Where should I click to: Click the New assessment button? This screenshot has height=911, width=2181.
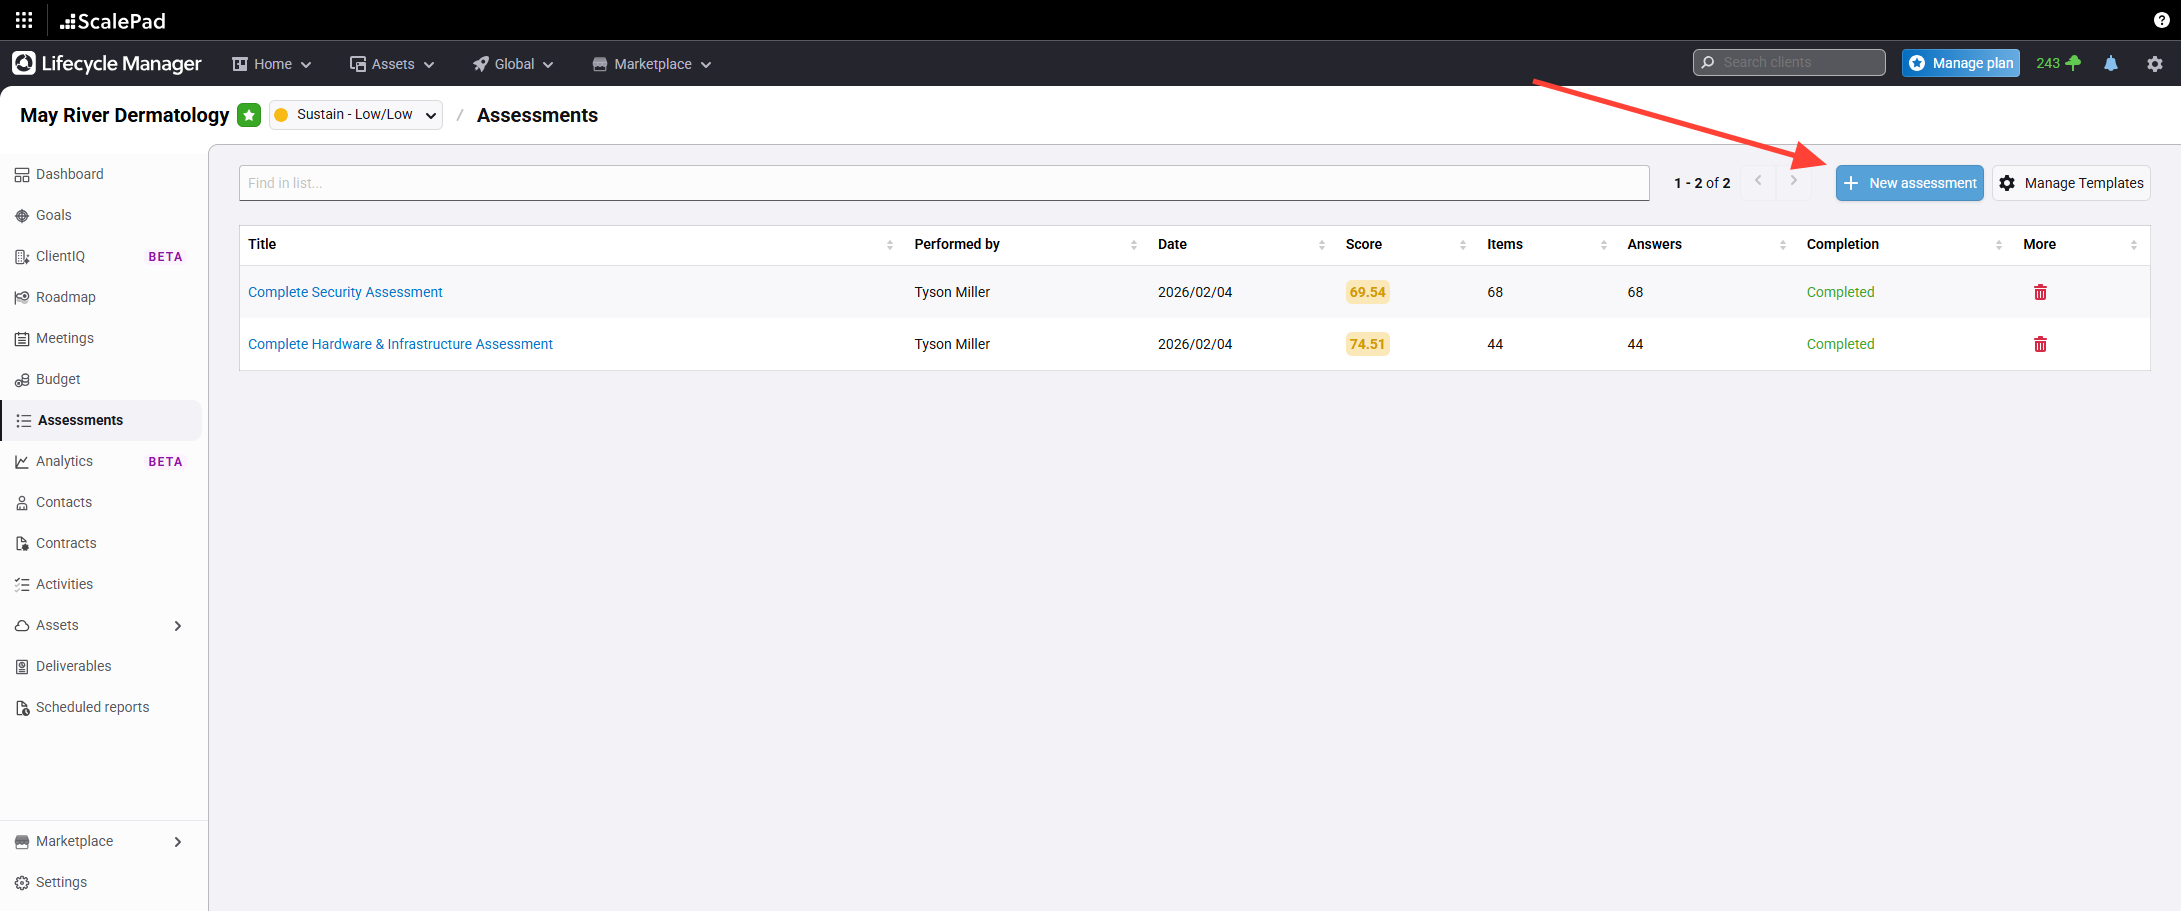[x=1909, y=183]
